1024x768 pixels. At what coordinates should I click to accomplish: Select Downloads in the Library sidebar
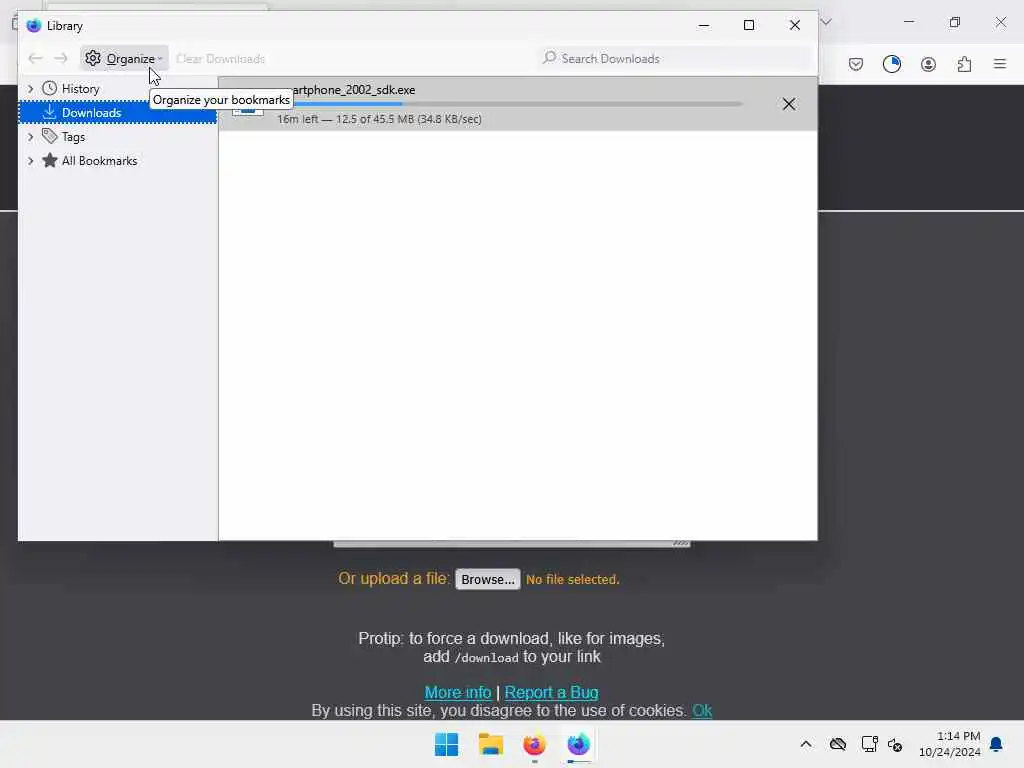[x=118, y=112]
